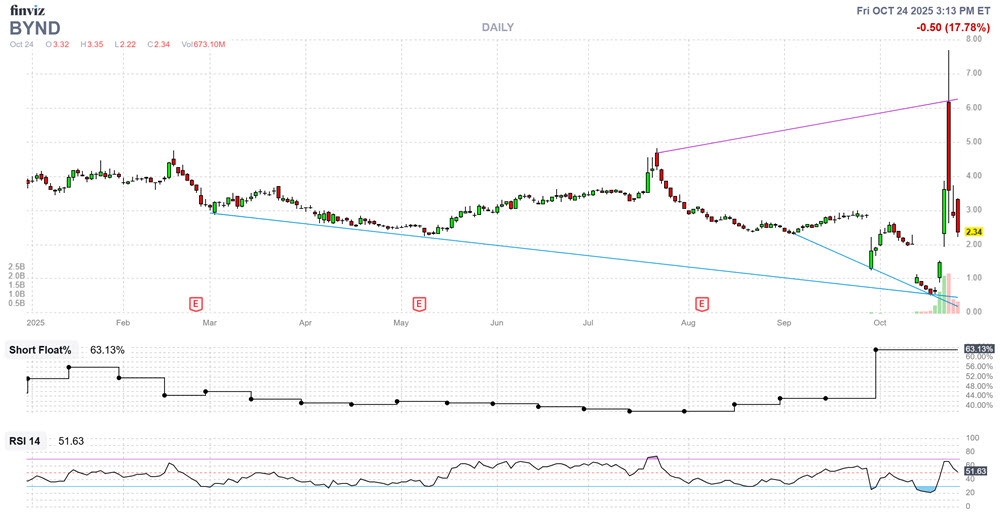The image size is (1000, 518).
Task: Click the date and time header text
Action: pos(923,11)
